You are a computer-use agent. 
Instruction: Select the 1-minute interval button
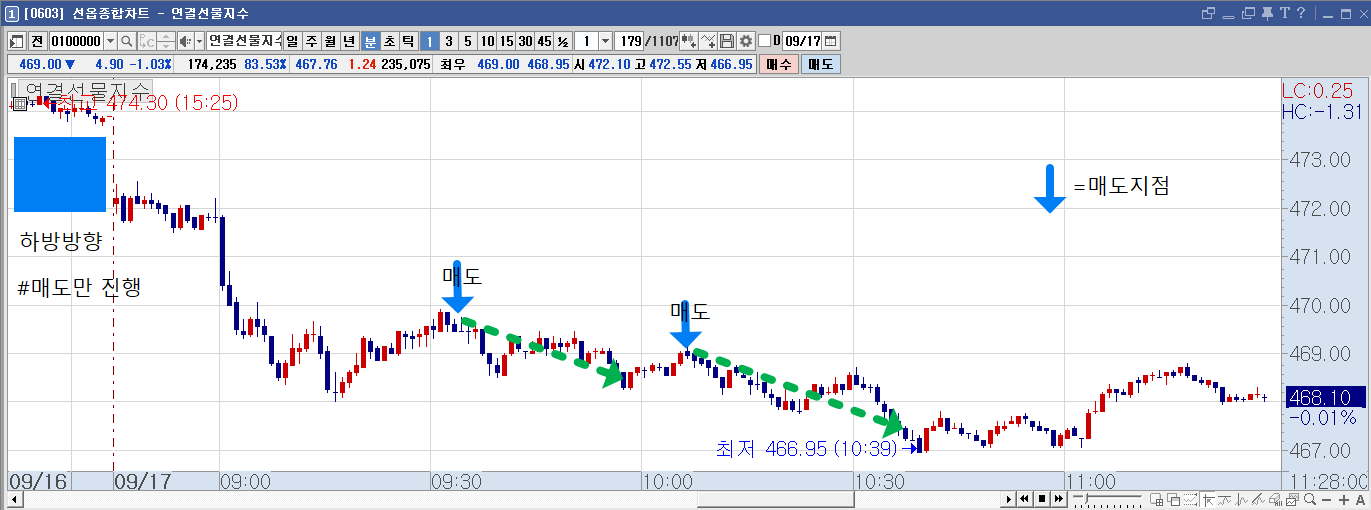click(x=429, y=41)
